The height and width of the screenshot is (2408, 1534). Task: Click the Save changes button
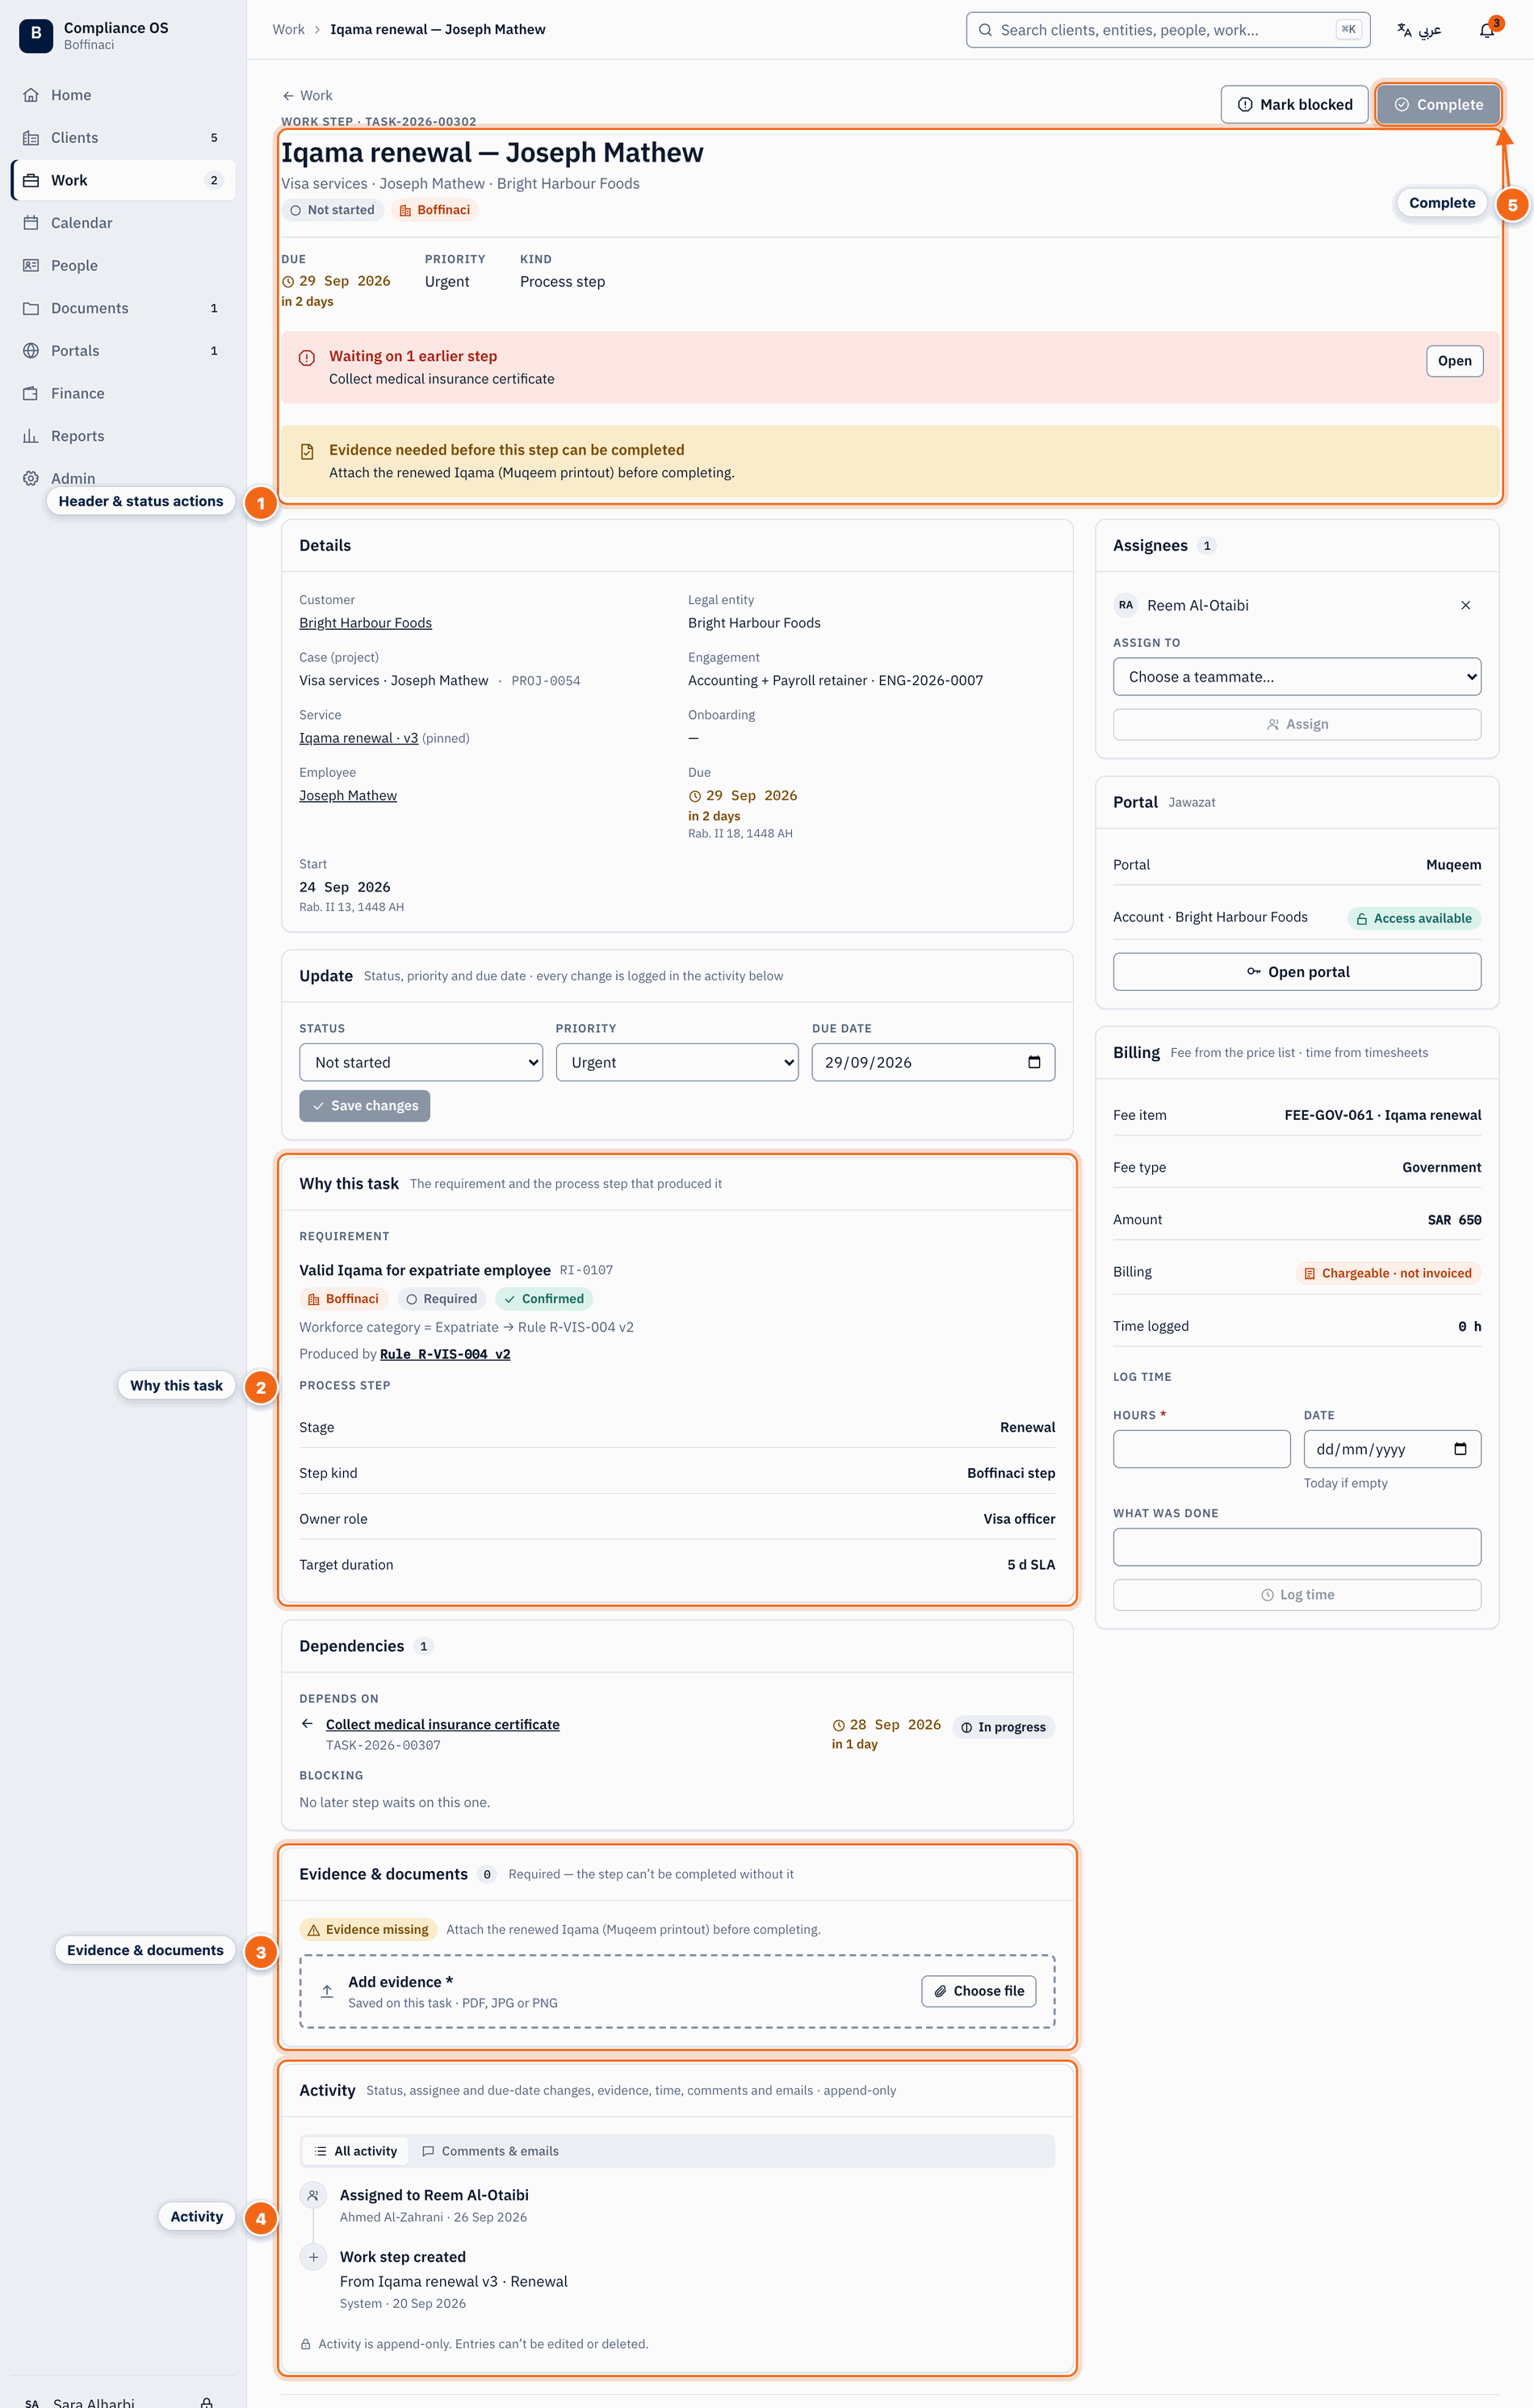(364, 1106)
